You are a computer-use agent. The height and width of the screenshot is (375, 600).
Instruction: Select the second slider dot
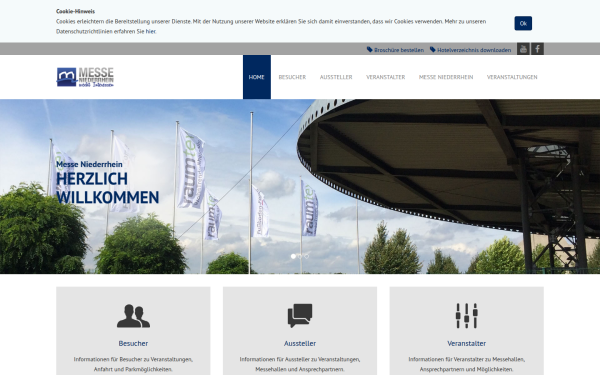pos(300,256)
